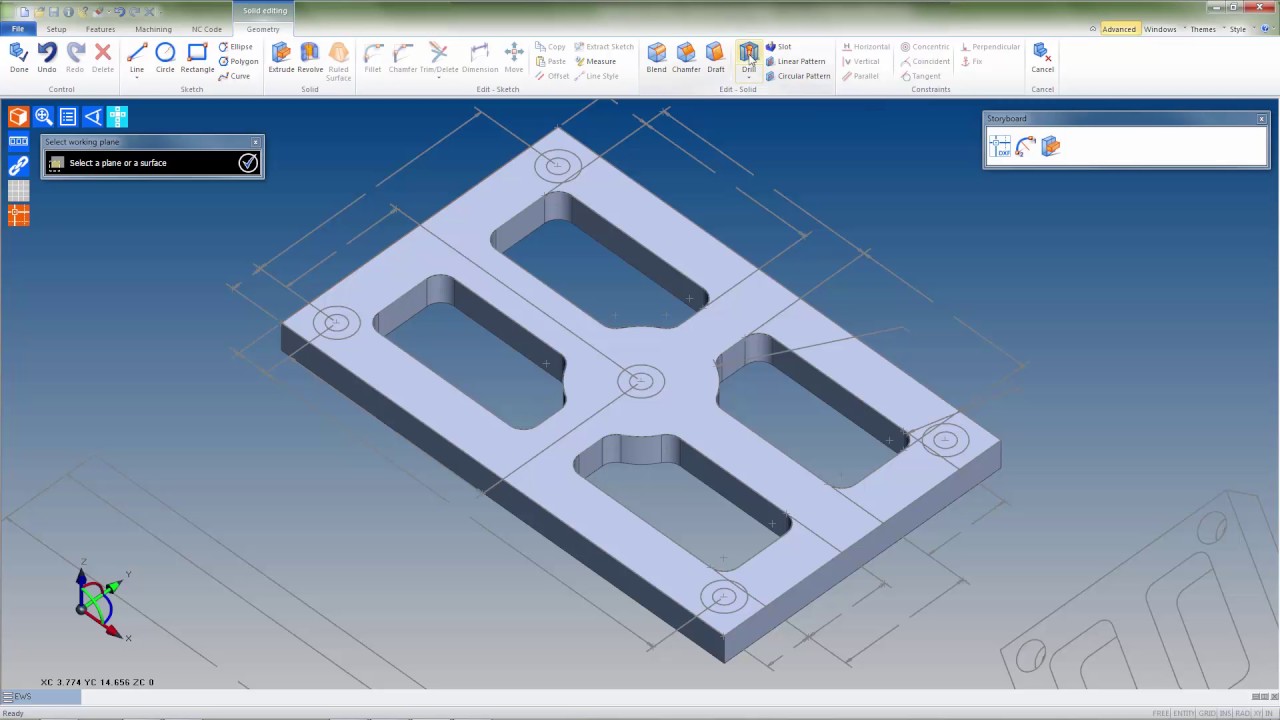Screen dimensions: 1280x720
Task: Toggle the orange snap grid icon
Action: coord(18,214)
